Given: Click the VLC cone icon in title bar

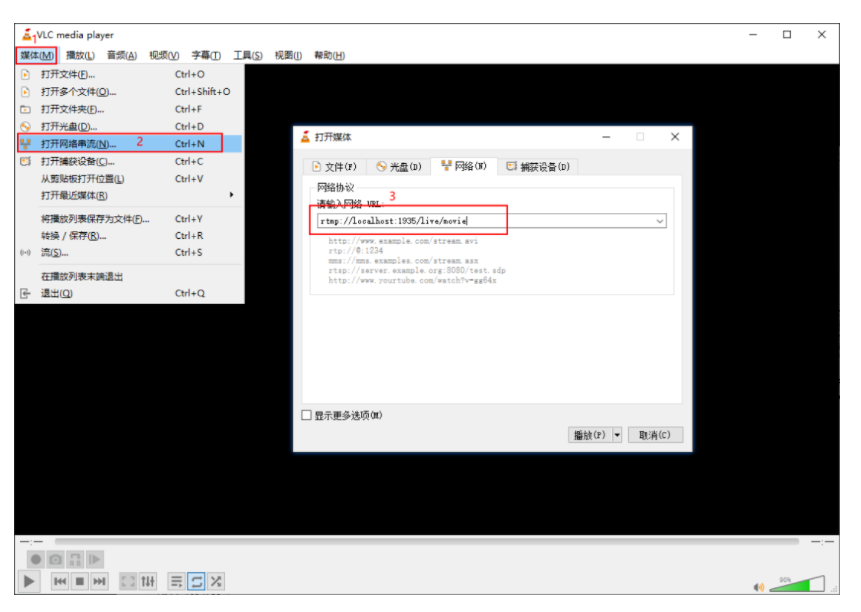Looking at the screenshot, I should pos(26,35).
